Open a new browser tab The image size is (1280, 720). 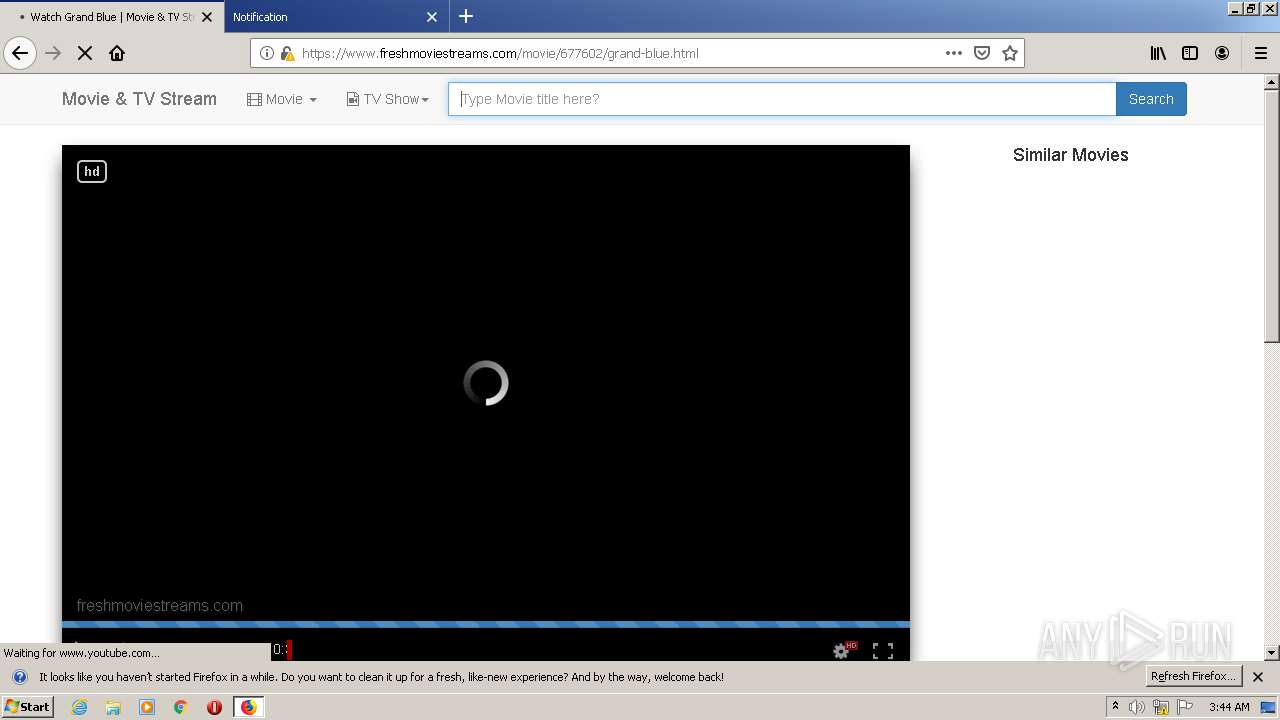point(466,16)
